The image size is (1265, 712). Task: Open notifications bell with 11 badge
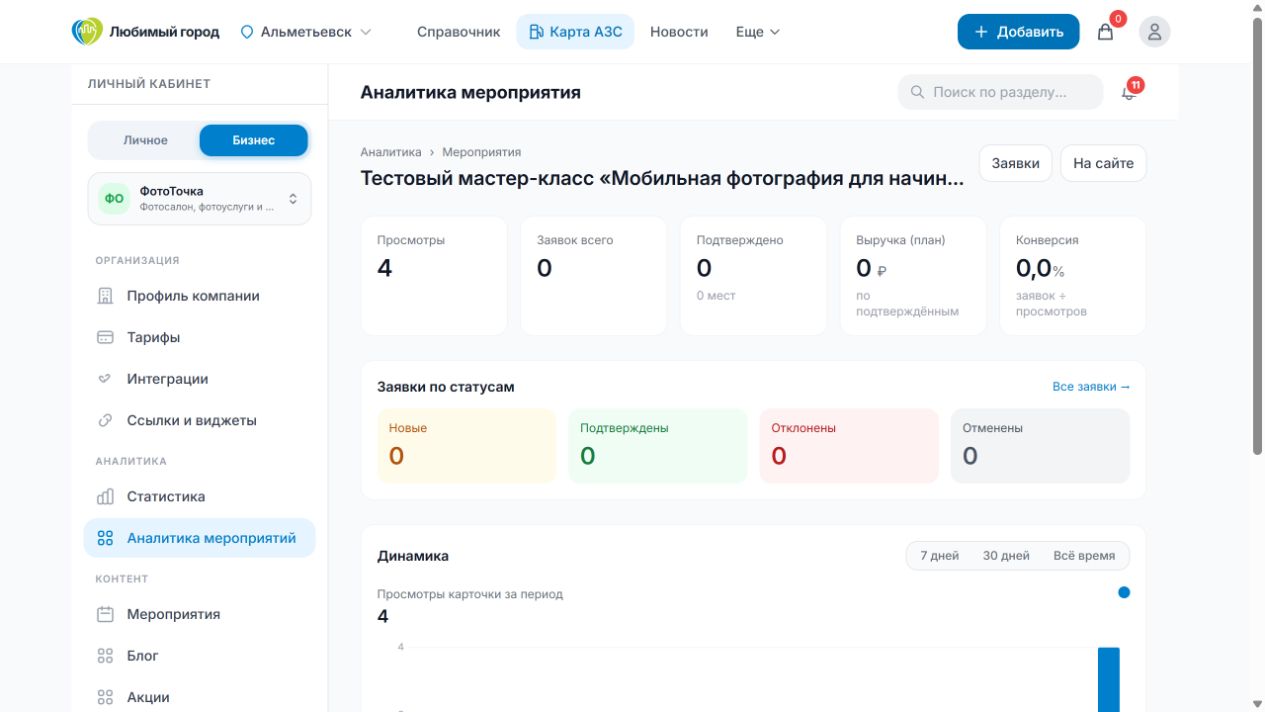(1129, 92)
